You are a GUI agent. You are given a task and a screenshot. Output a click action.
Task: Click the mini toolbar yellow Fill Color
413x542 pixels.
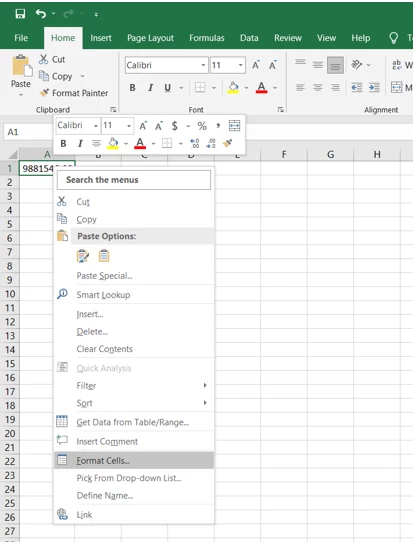coord(113,143)
